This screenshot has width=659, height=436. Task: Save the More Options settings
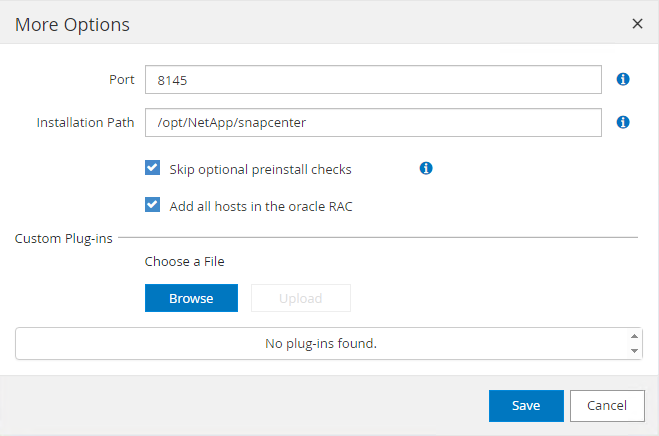(x=526, y=405)
